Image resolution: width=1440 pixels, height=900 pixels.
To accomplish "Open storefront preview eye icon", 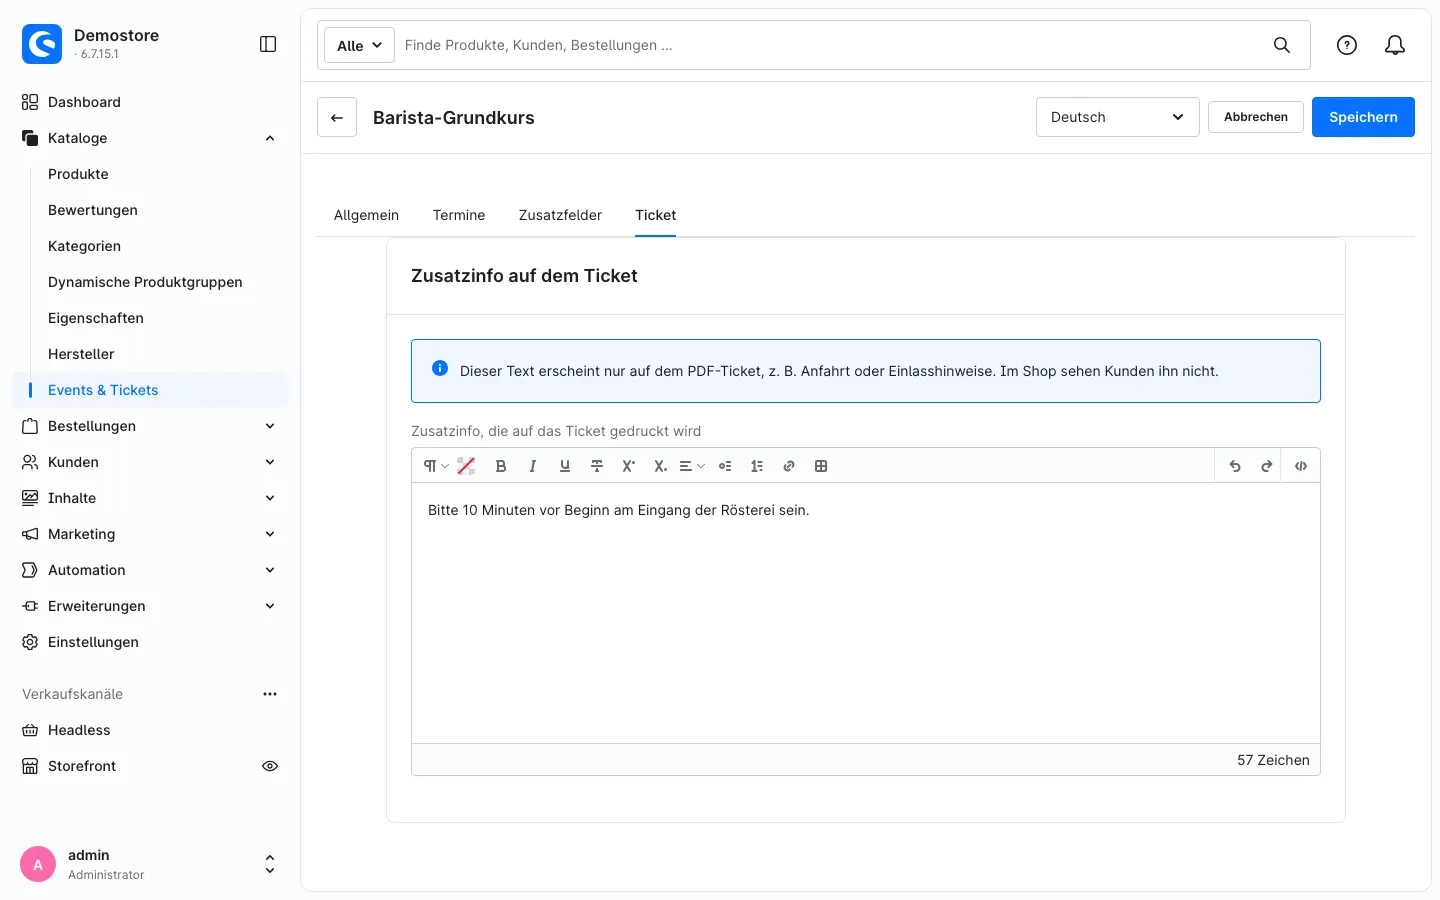I will coord(270,766).
